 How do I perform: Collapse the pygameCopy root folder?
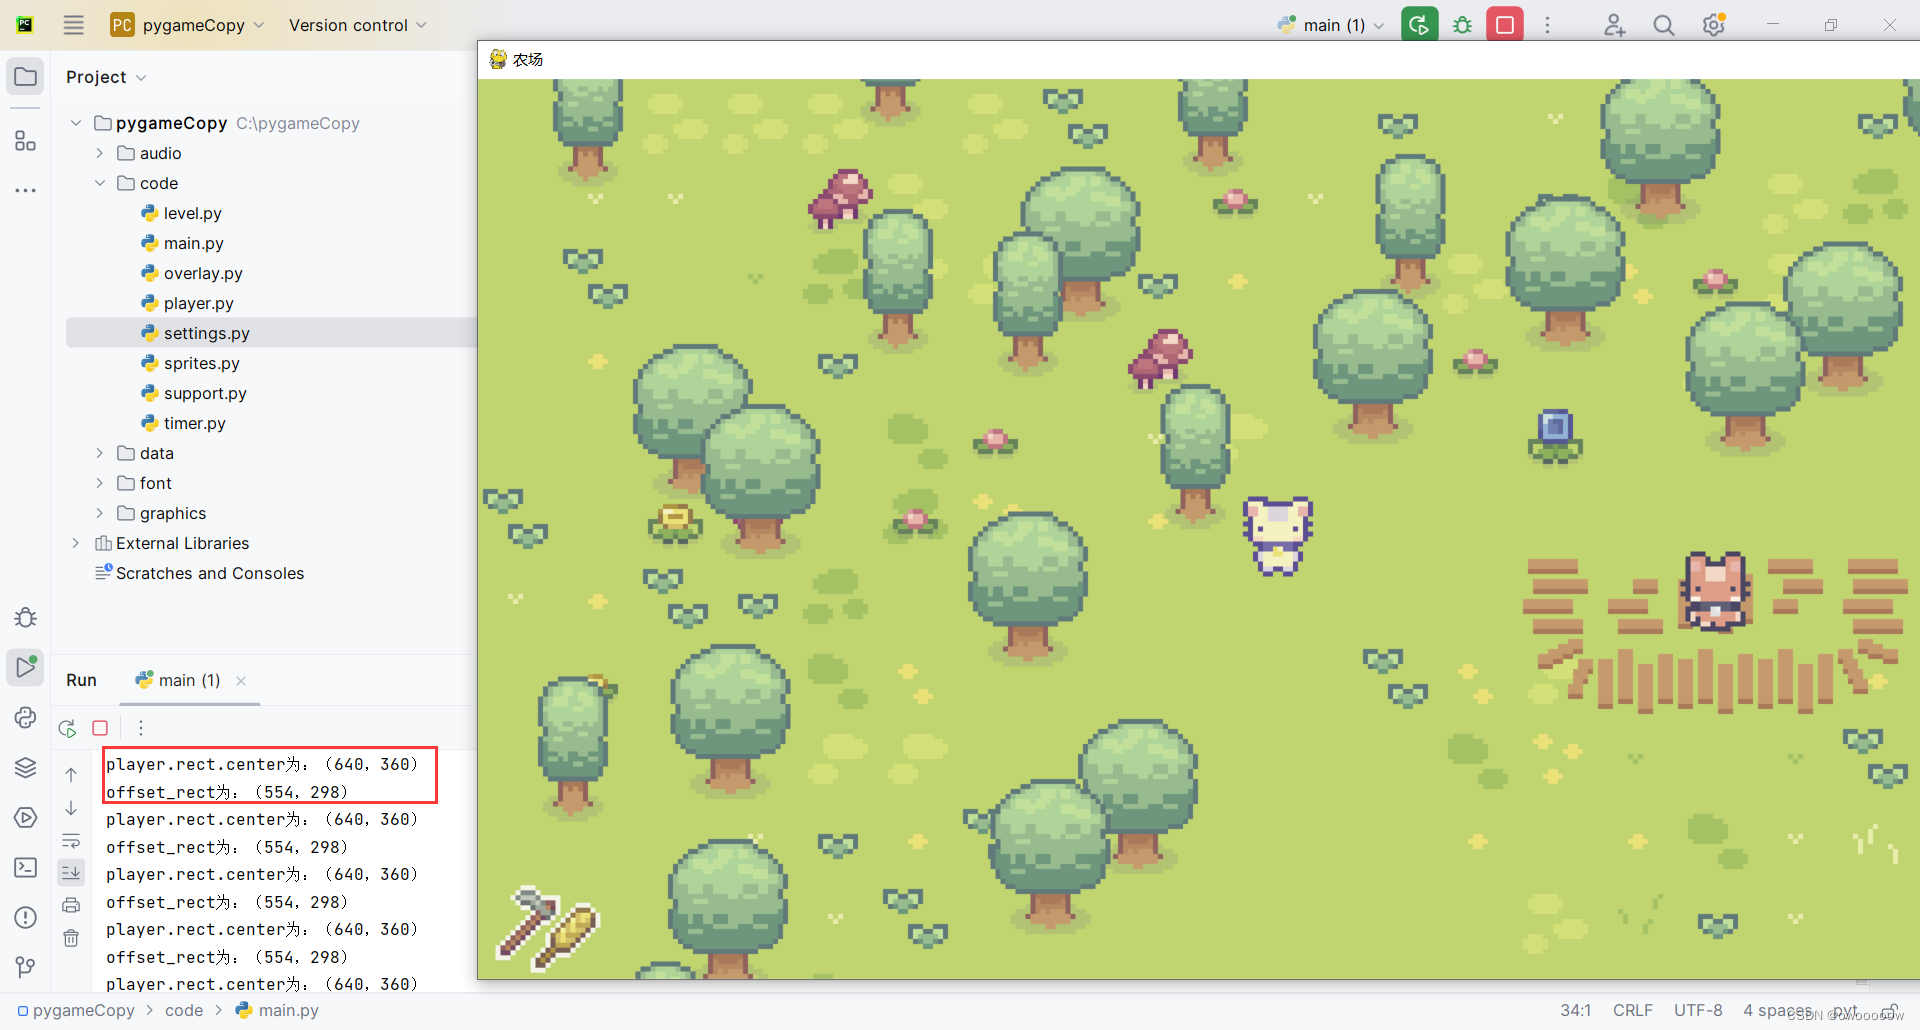click(x=76, y=123)
